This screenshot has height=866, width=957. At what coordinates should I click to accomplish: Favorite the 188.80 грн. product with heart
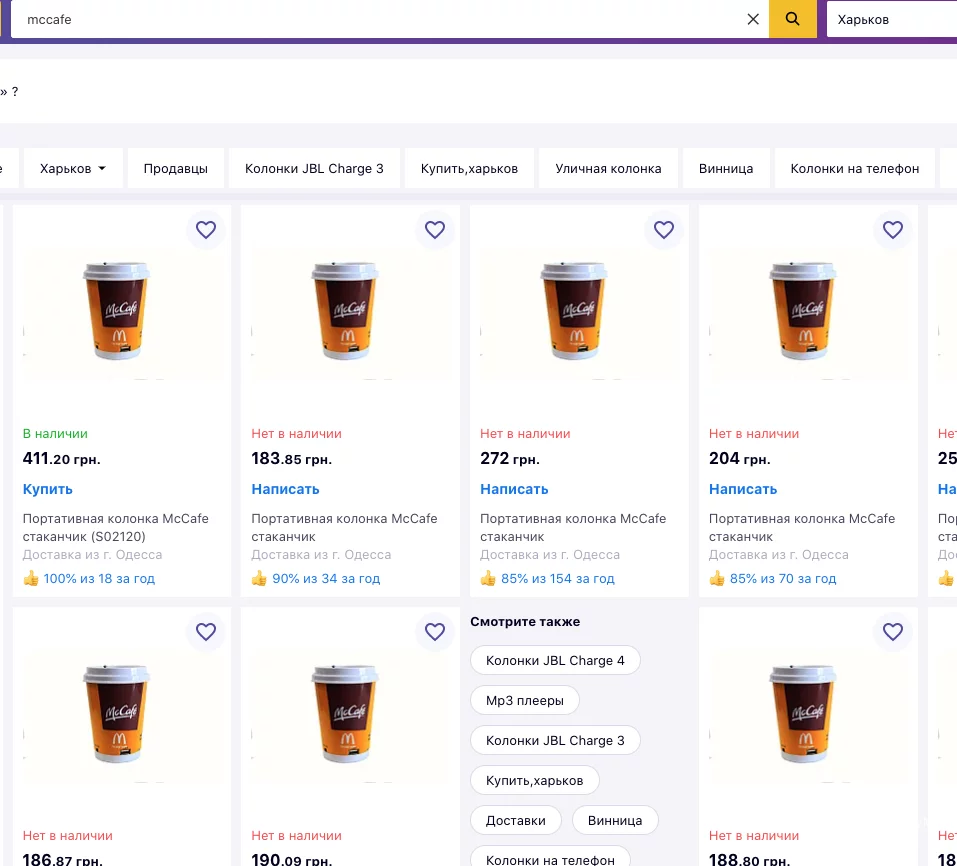pyautogui.click(x=892, y=632)
